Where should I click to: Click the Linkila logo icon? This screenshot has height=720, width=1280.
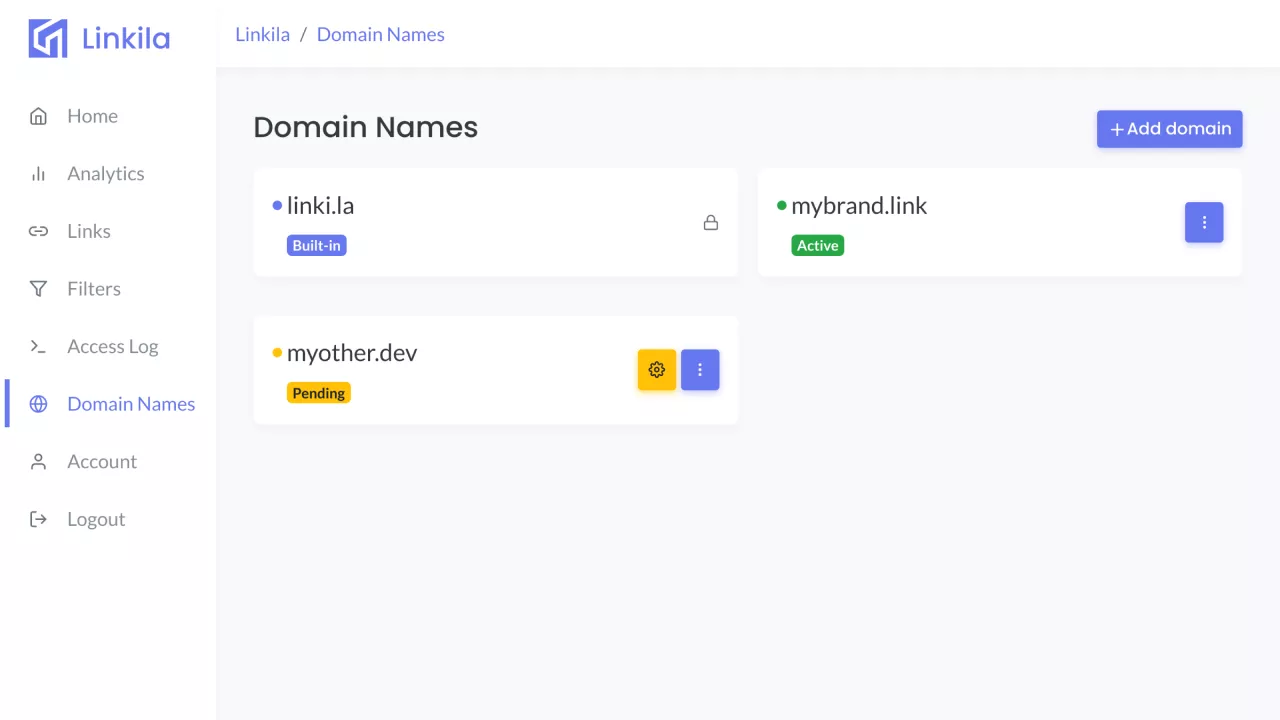(48, 39)
